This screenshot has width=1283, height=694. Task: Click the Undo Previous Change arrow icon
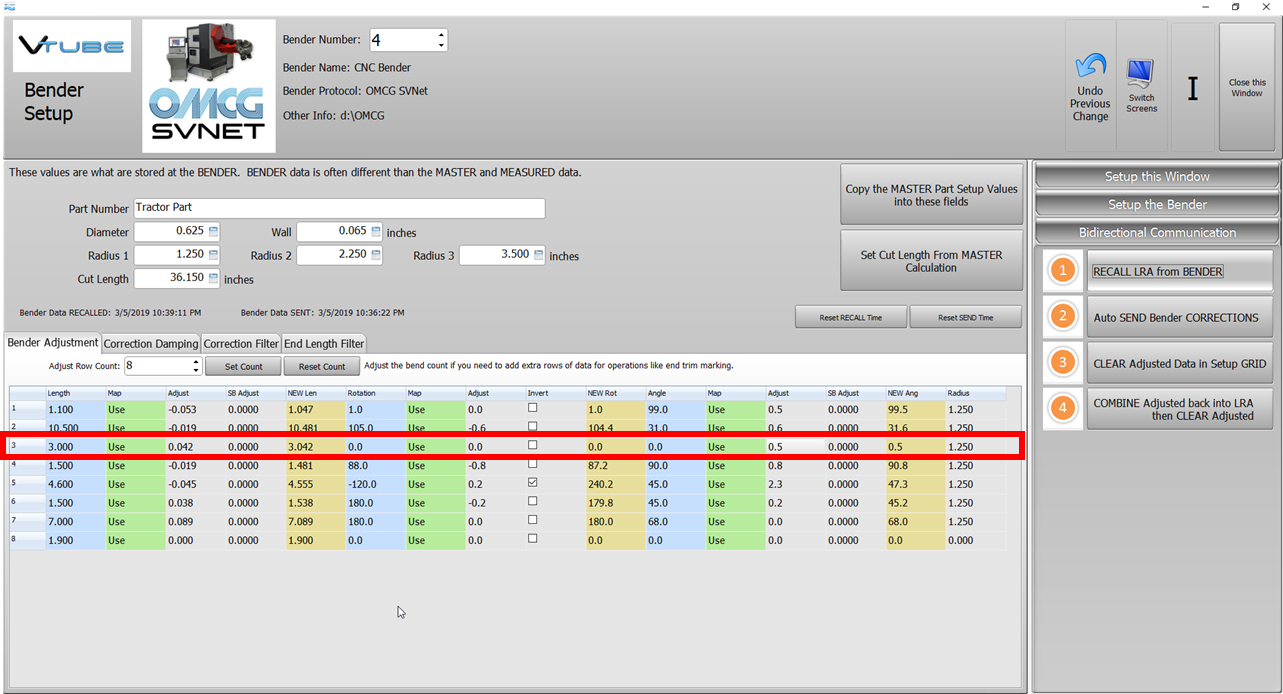1089,67
